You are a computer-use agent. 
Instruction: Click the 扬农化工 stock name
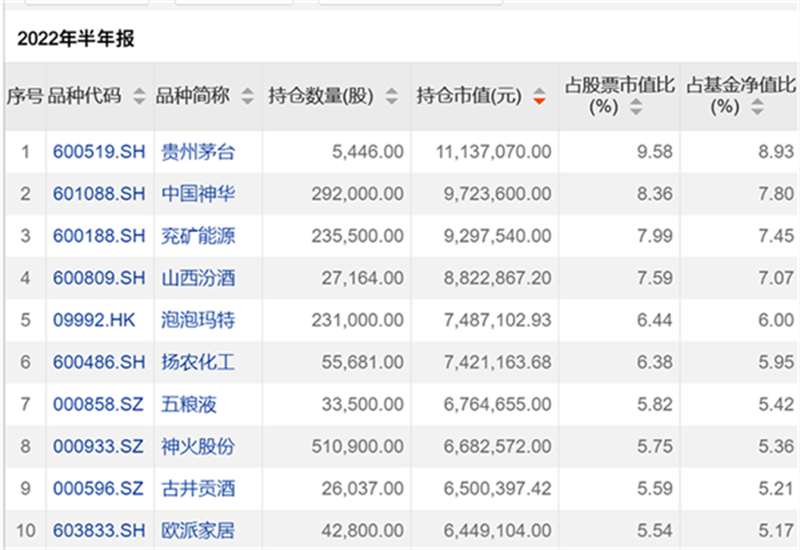[x=198, y=362]
